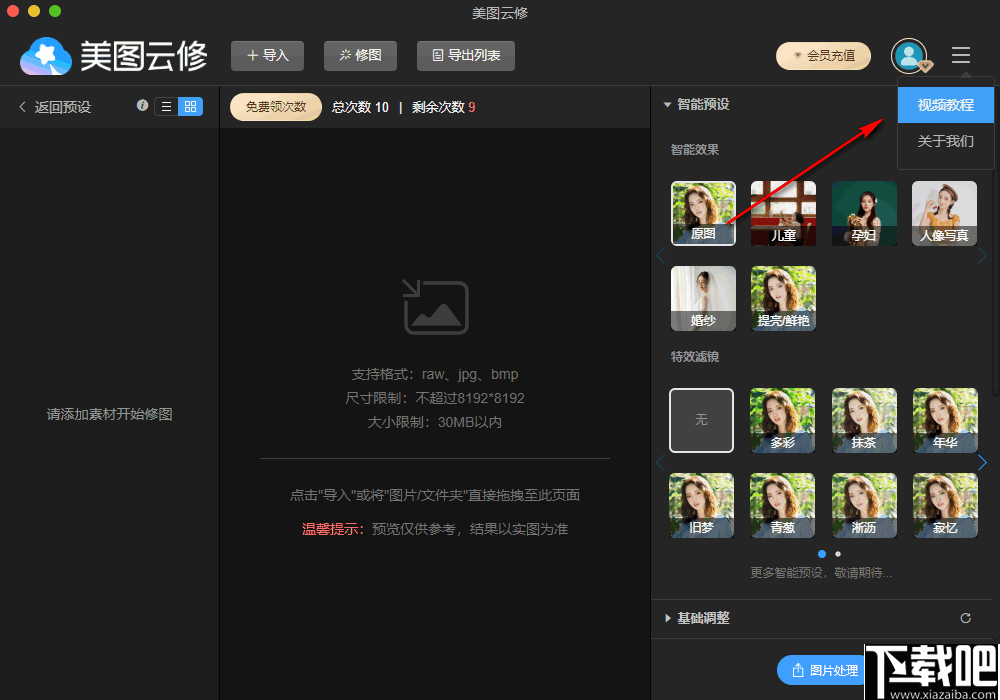
Task: Go to previous 智能效果 page arrow
Action: 660,256
